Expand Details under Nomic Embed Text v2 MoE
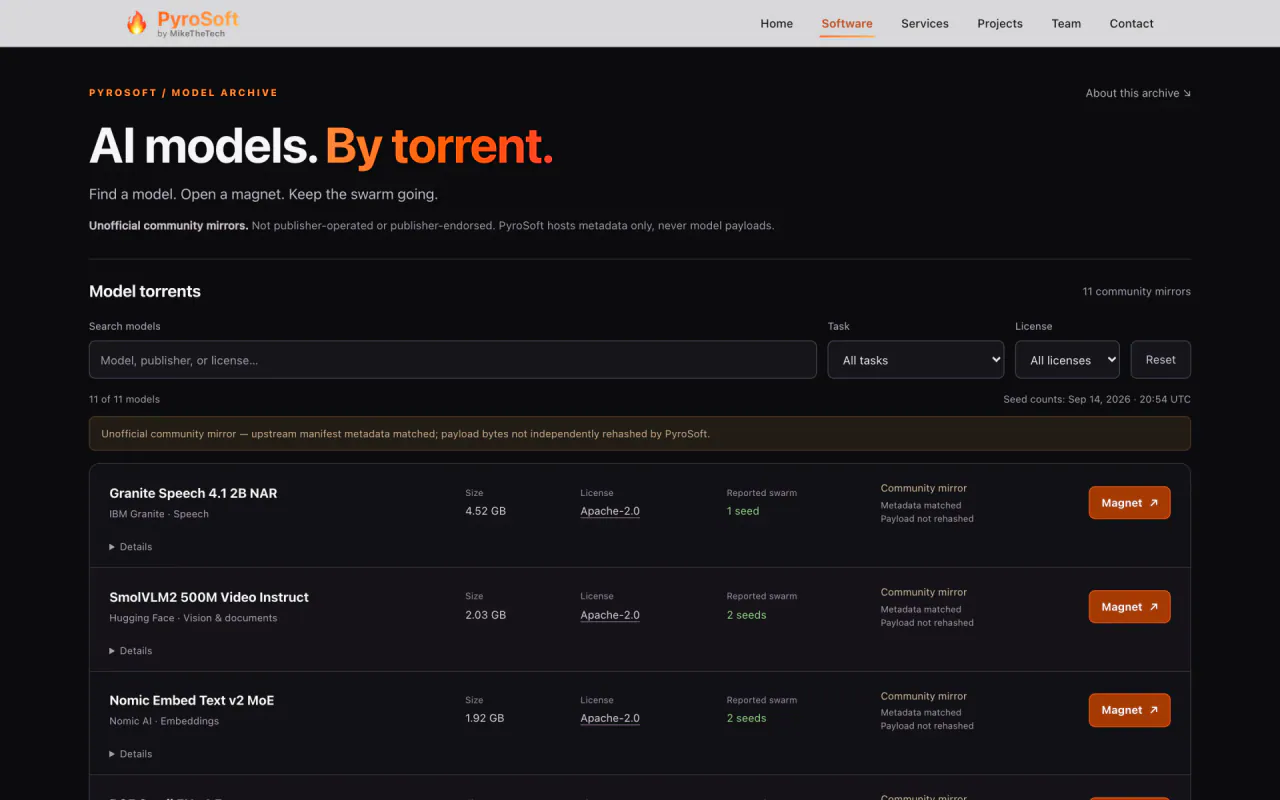The image size is (1280, 800). (x=131, y=754)
